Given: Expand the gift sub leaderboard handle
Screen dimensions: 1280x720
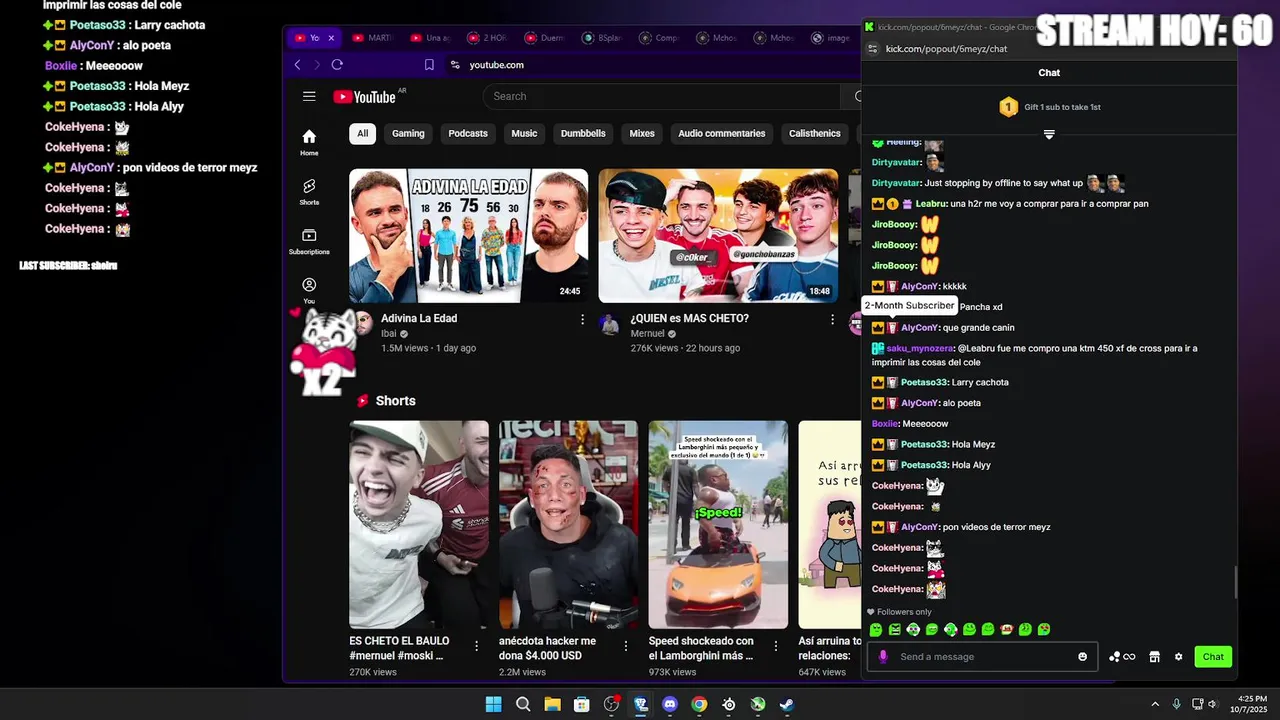Looking at the screenshot, I should click(1049, 134).
